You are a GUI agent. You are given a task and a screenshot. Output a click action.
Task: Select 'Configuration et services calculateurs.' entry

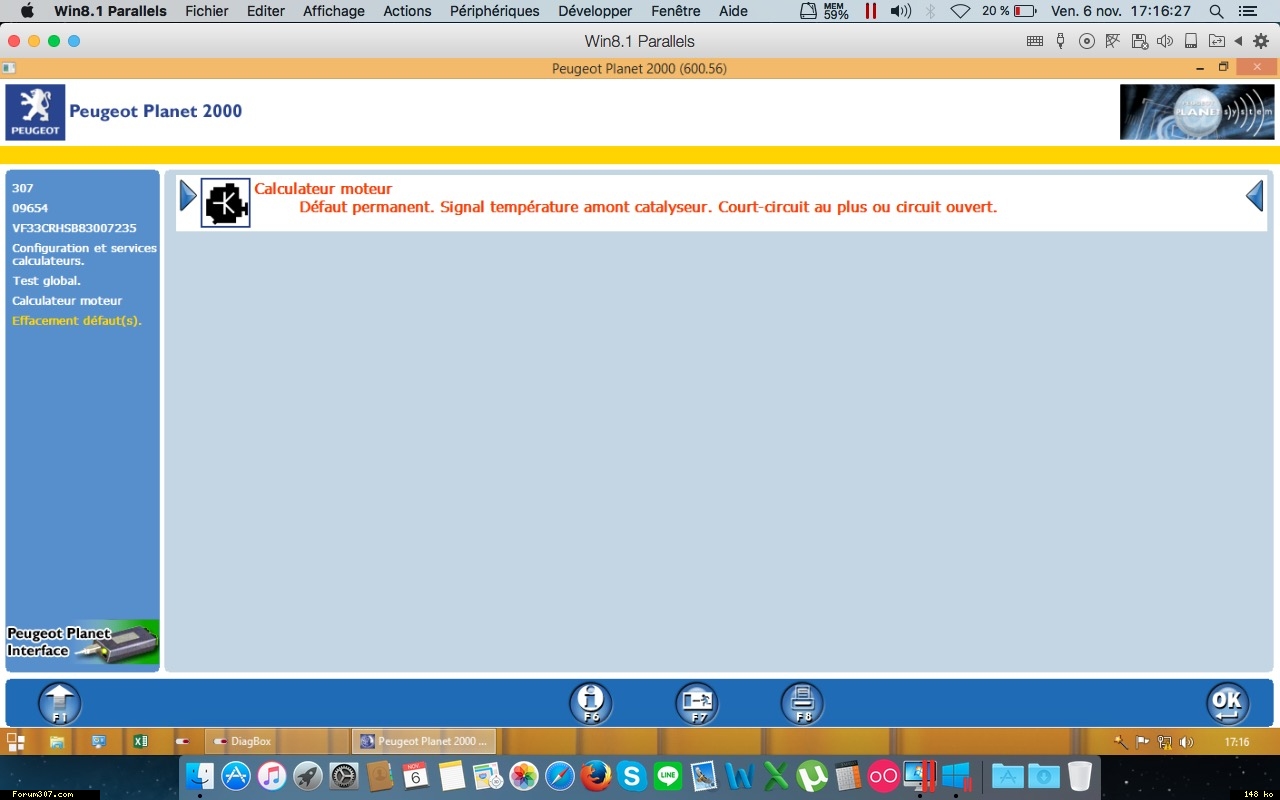coord(84,254)
